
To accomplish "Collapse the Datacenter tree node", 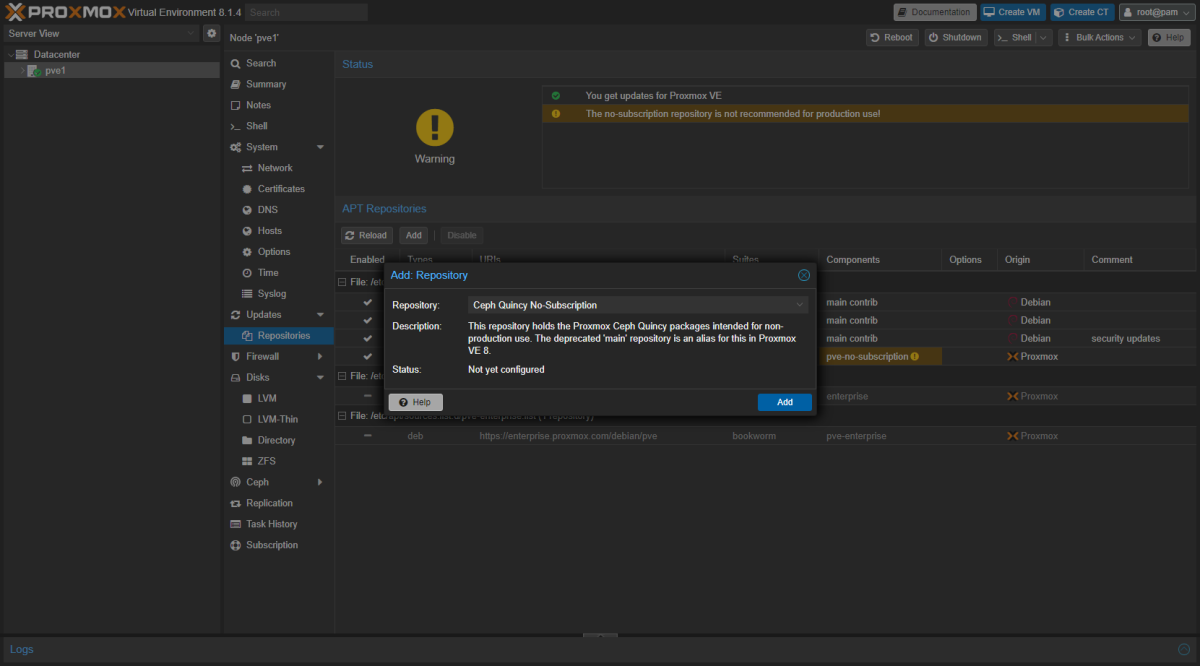I will tap(10, 54).
